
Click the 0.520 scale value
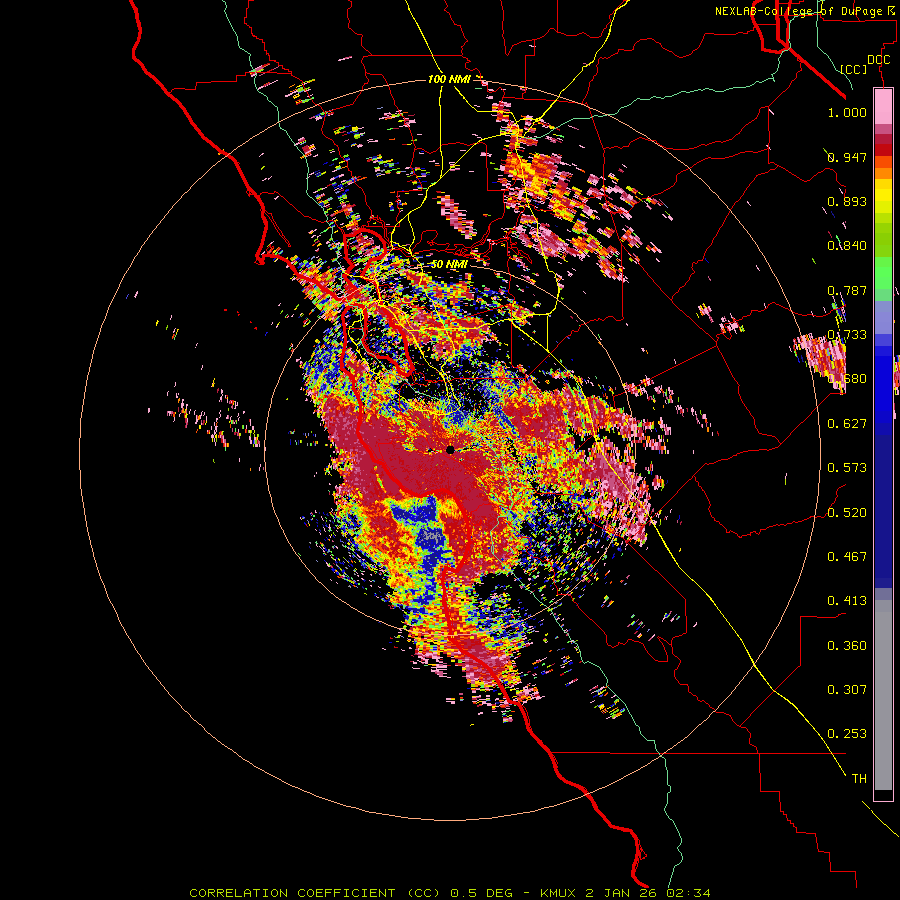[847, 513]
